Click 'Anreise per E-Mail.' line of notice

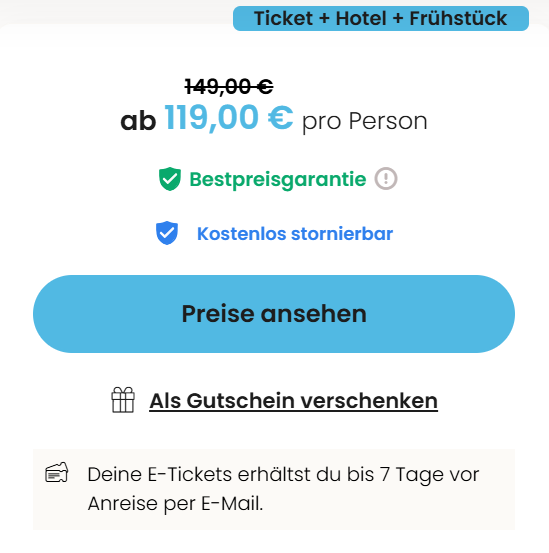[175, 503]
